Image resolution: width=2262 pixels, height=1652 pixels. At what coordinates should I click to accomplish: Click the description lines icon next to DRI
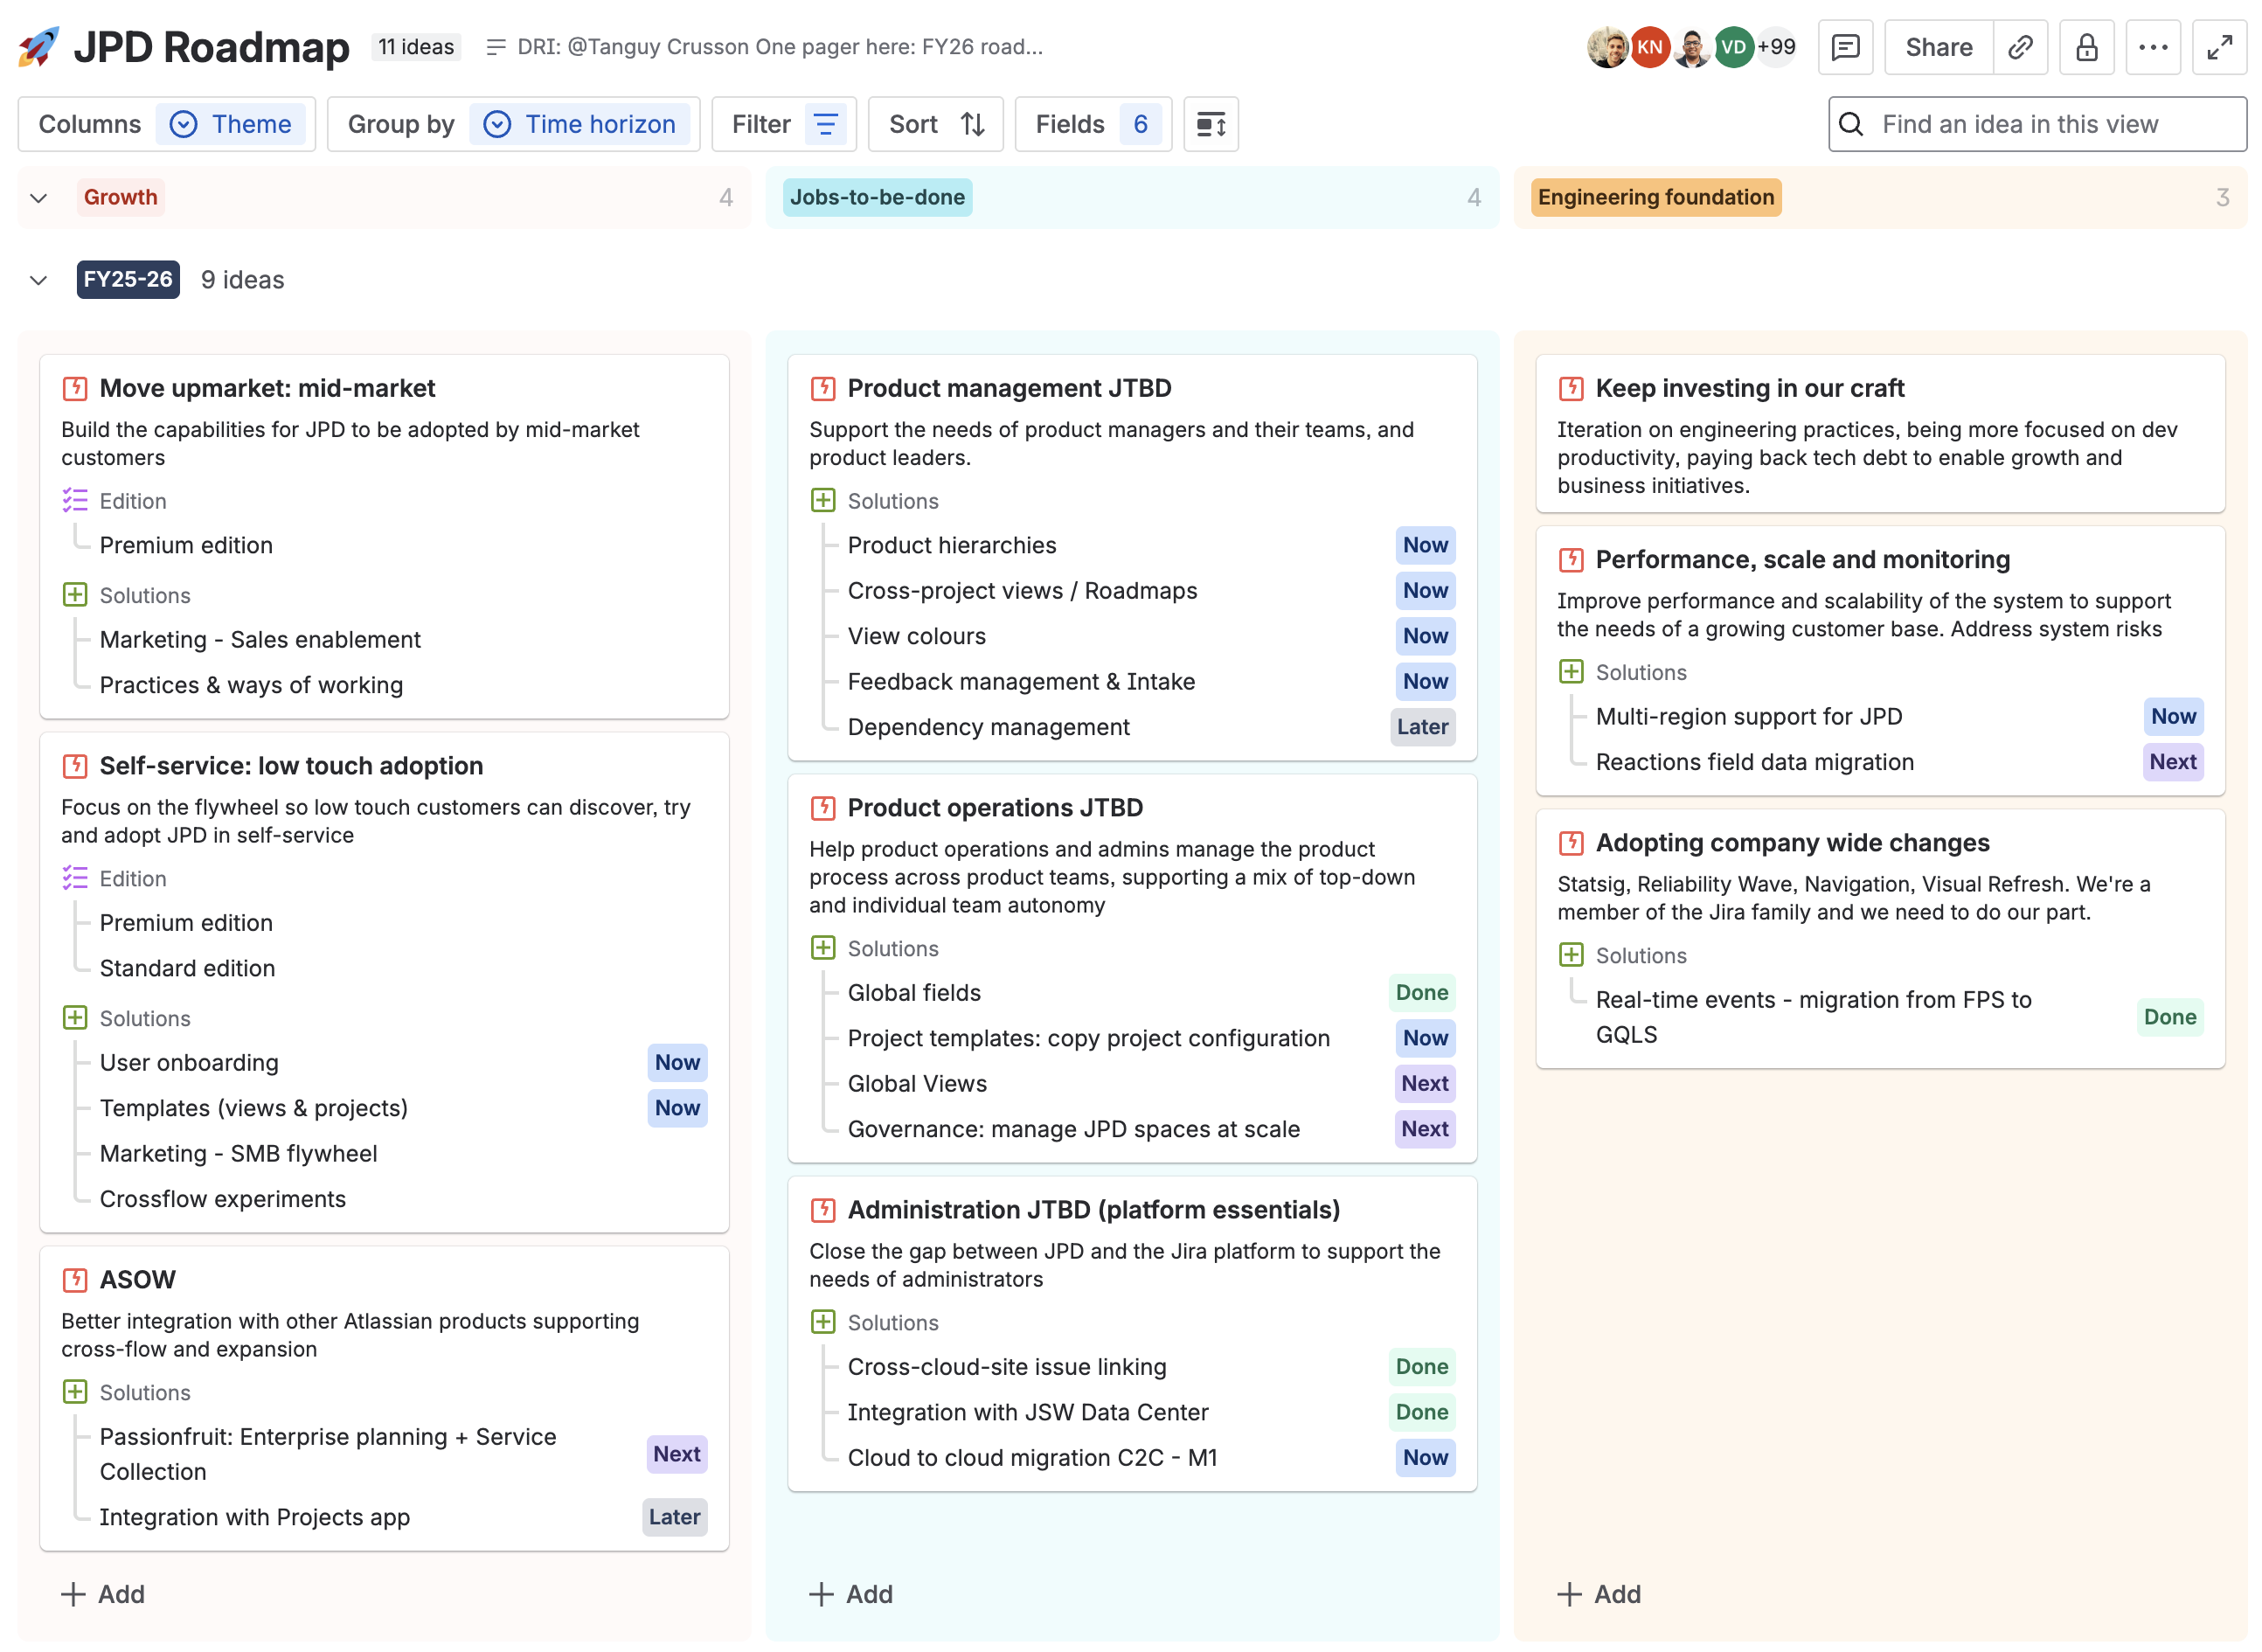(495, 47)
